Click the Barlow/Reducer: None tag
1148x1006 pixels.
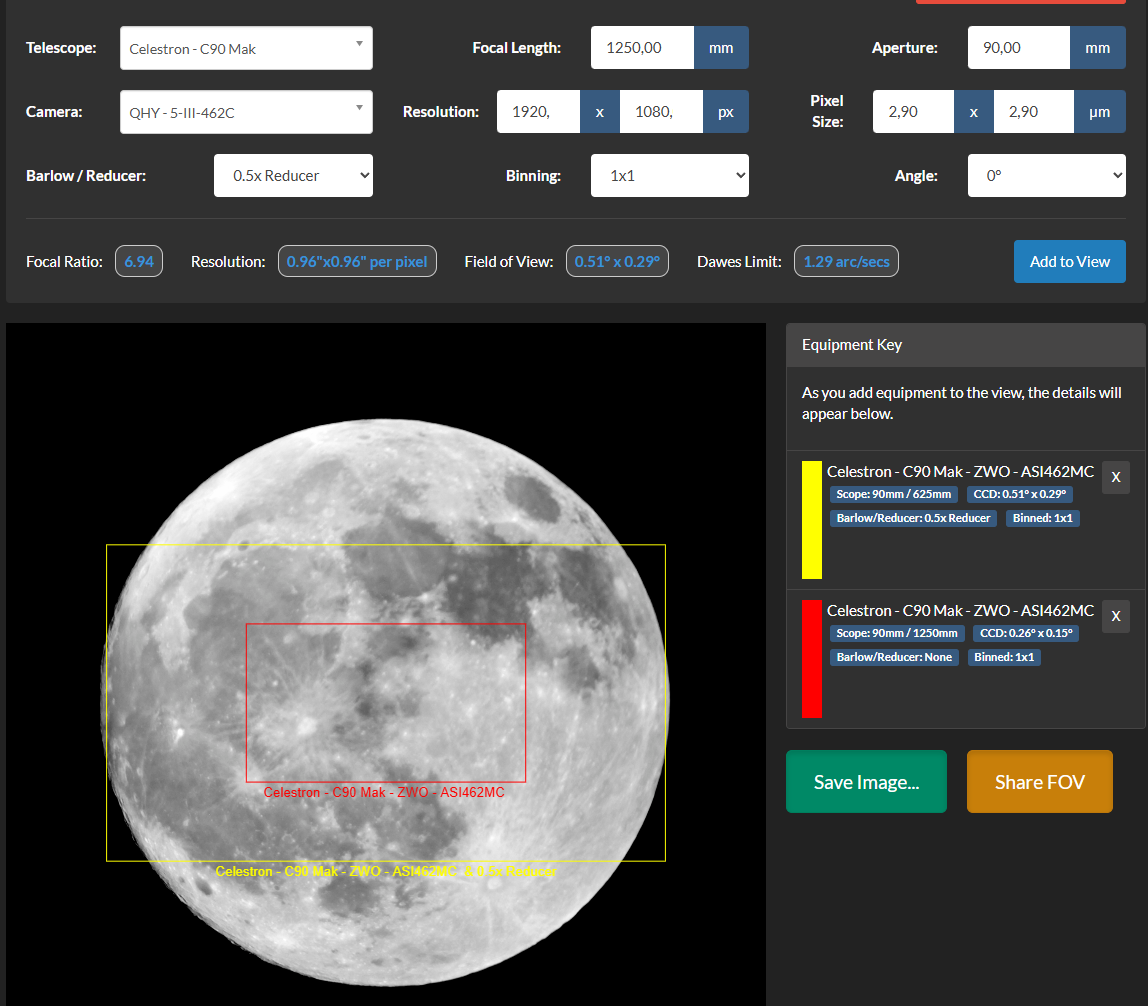894,657
